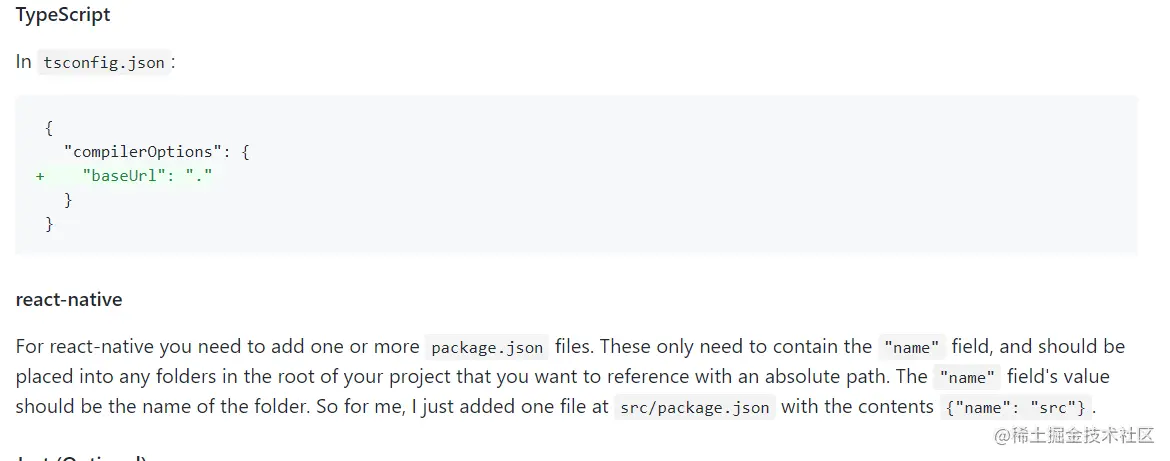Click the package.json inline code in paragraph
This screenshot has height=461, width=1170.
point(487,347)
